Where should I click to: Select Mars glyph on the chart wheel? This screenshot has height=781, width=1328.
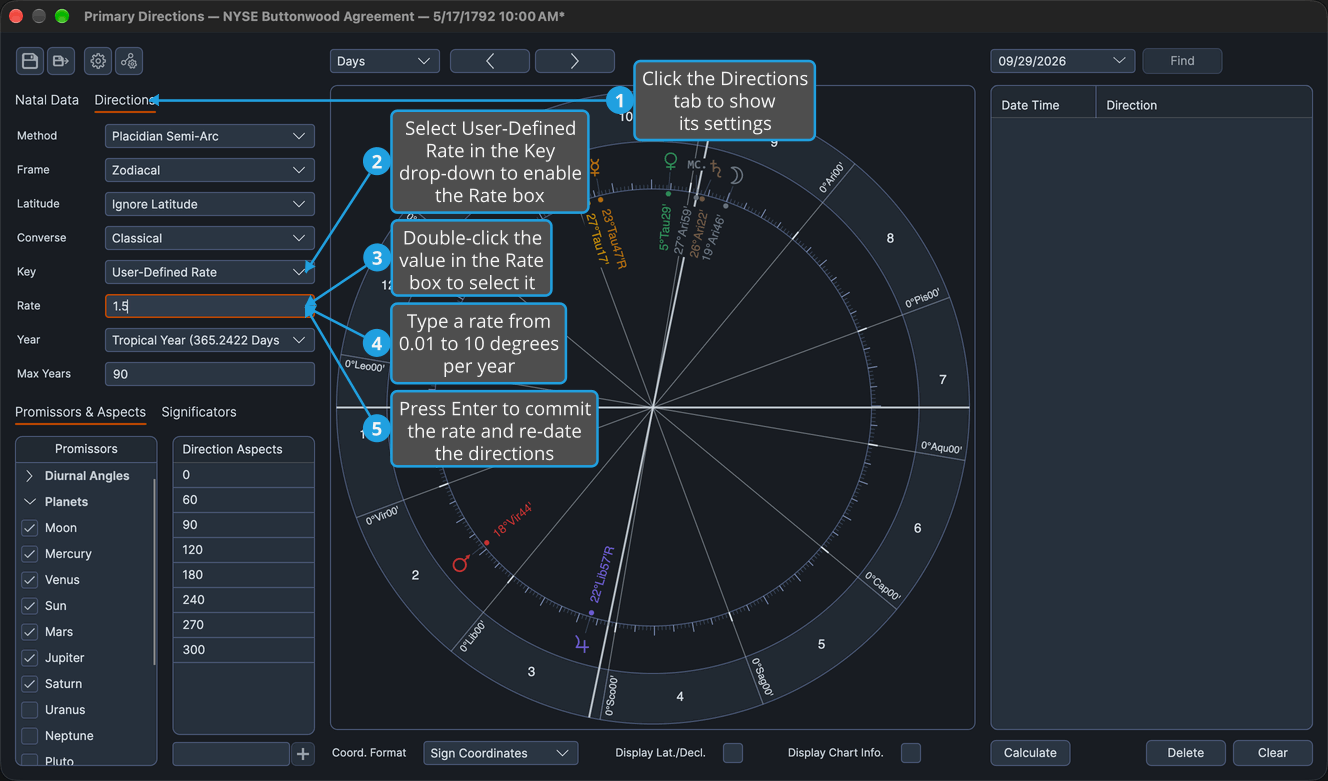(460, 564)
